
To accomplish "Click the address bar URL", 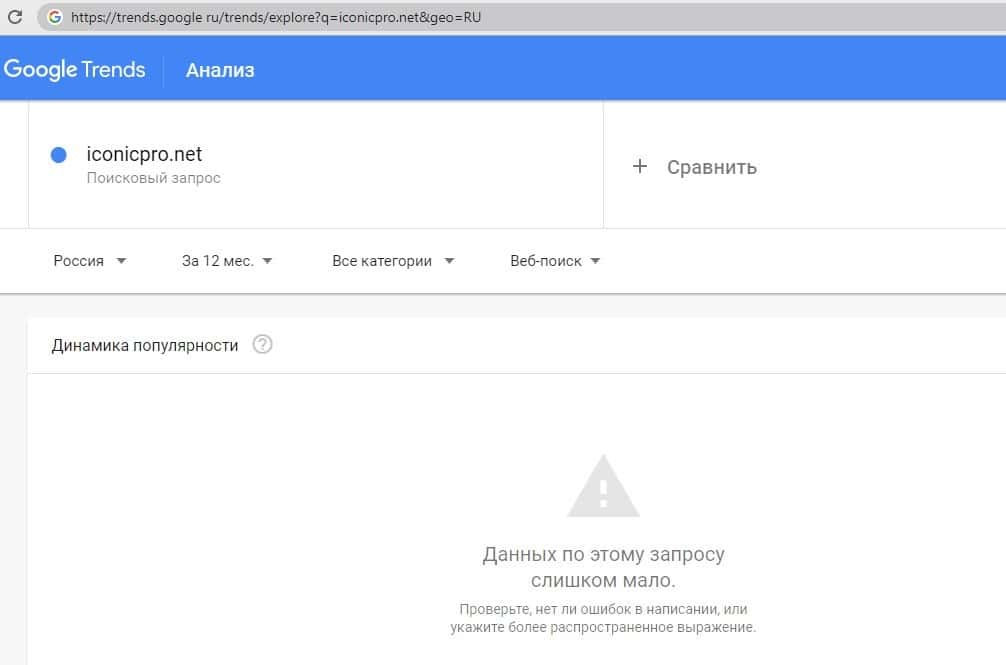I will pos(275,17).
